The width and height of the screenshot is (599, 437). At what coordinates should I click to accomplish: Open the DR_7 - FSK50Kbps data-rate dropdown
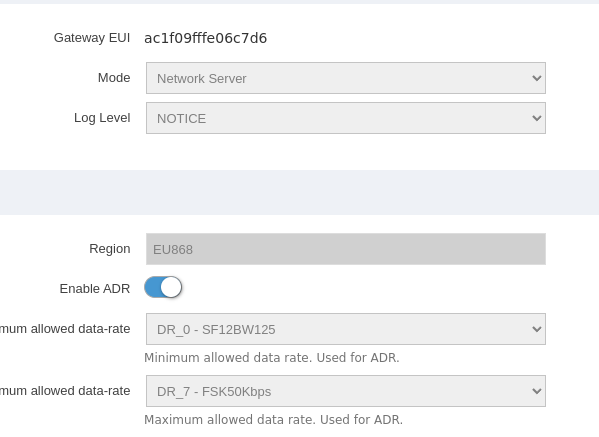coord(346,391)
